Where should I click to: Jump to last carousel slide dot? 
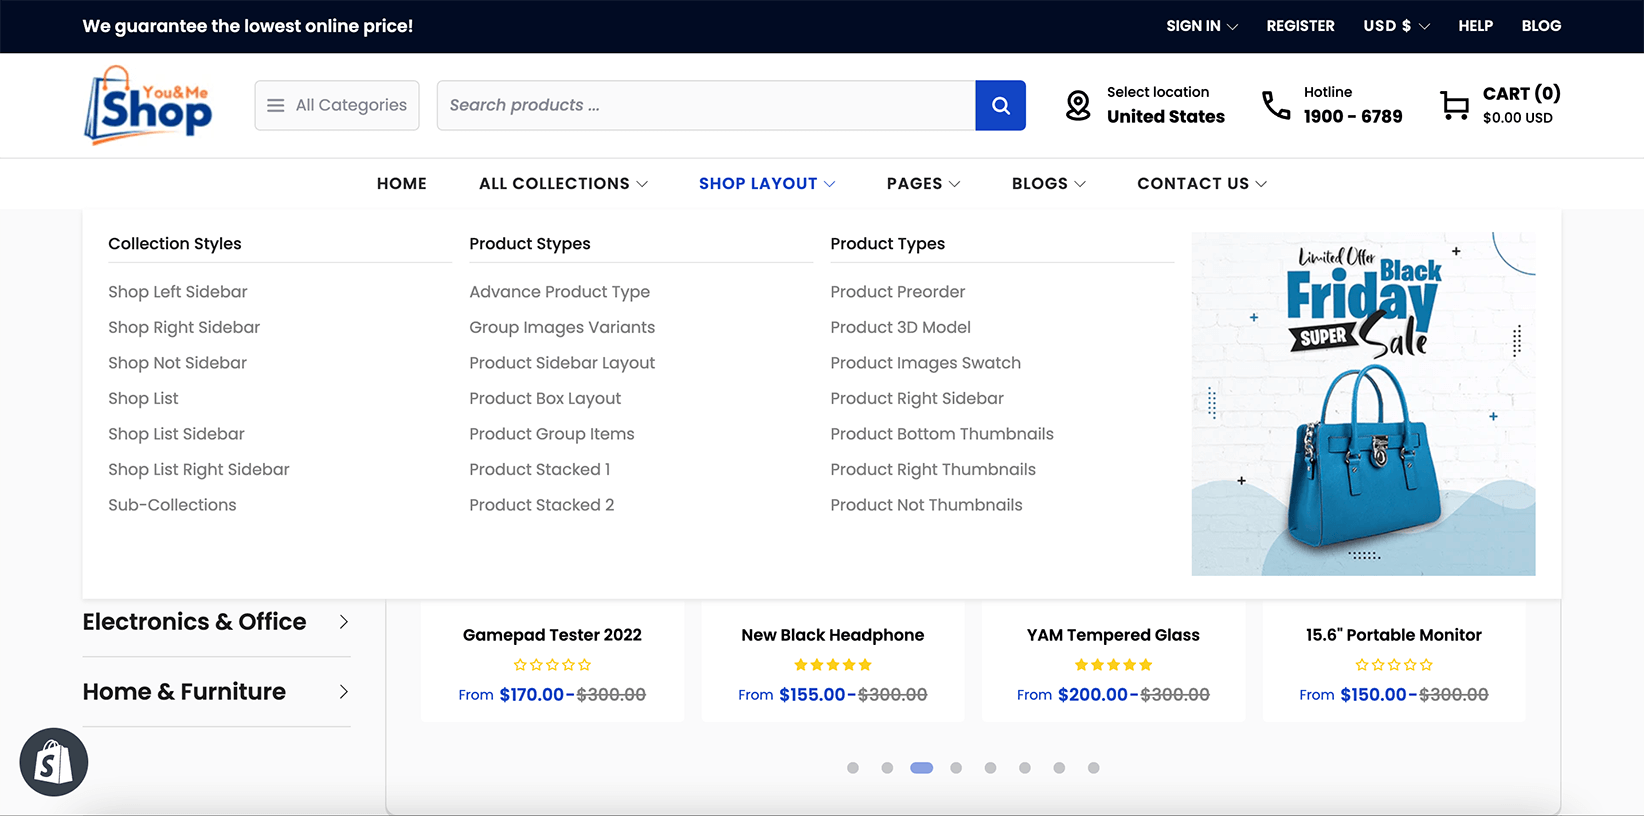tap(1093, 768)
